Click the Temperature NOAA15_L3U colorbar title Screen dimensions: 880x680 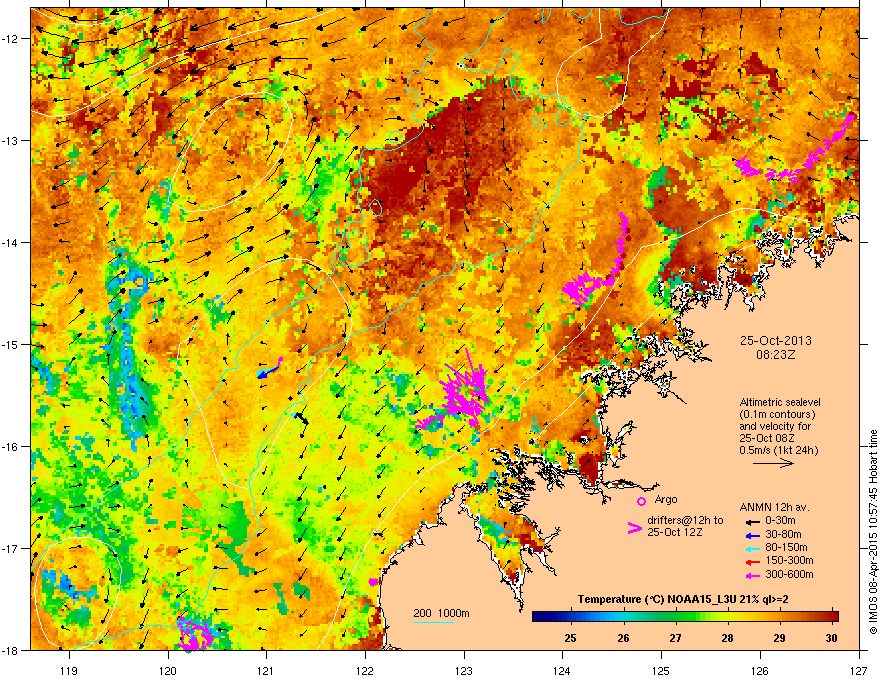click(683, 599)
